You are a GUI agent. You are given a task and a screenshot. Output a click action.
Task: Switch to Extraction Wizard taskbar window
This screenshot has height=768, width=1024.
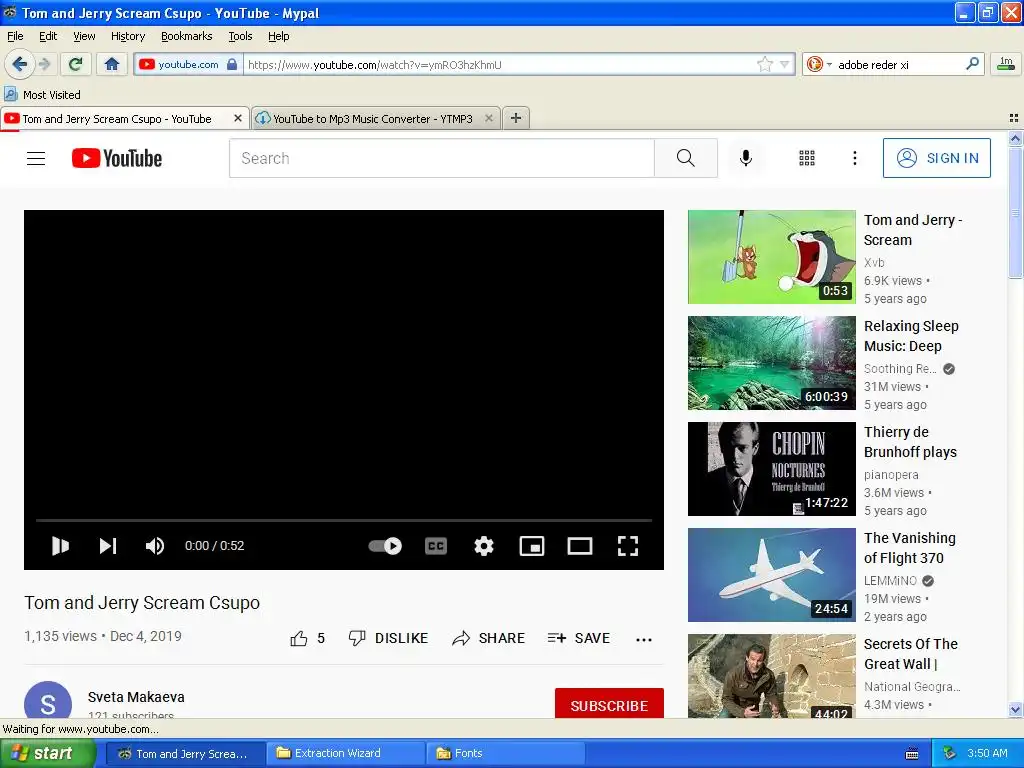[x=346, y=753]
